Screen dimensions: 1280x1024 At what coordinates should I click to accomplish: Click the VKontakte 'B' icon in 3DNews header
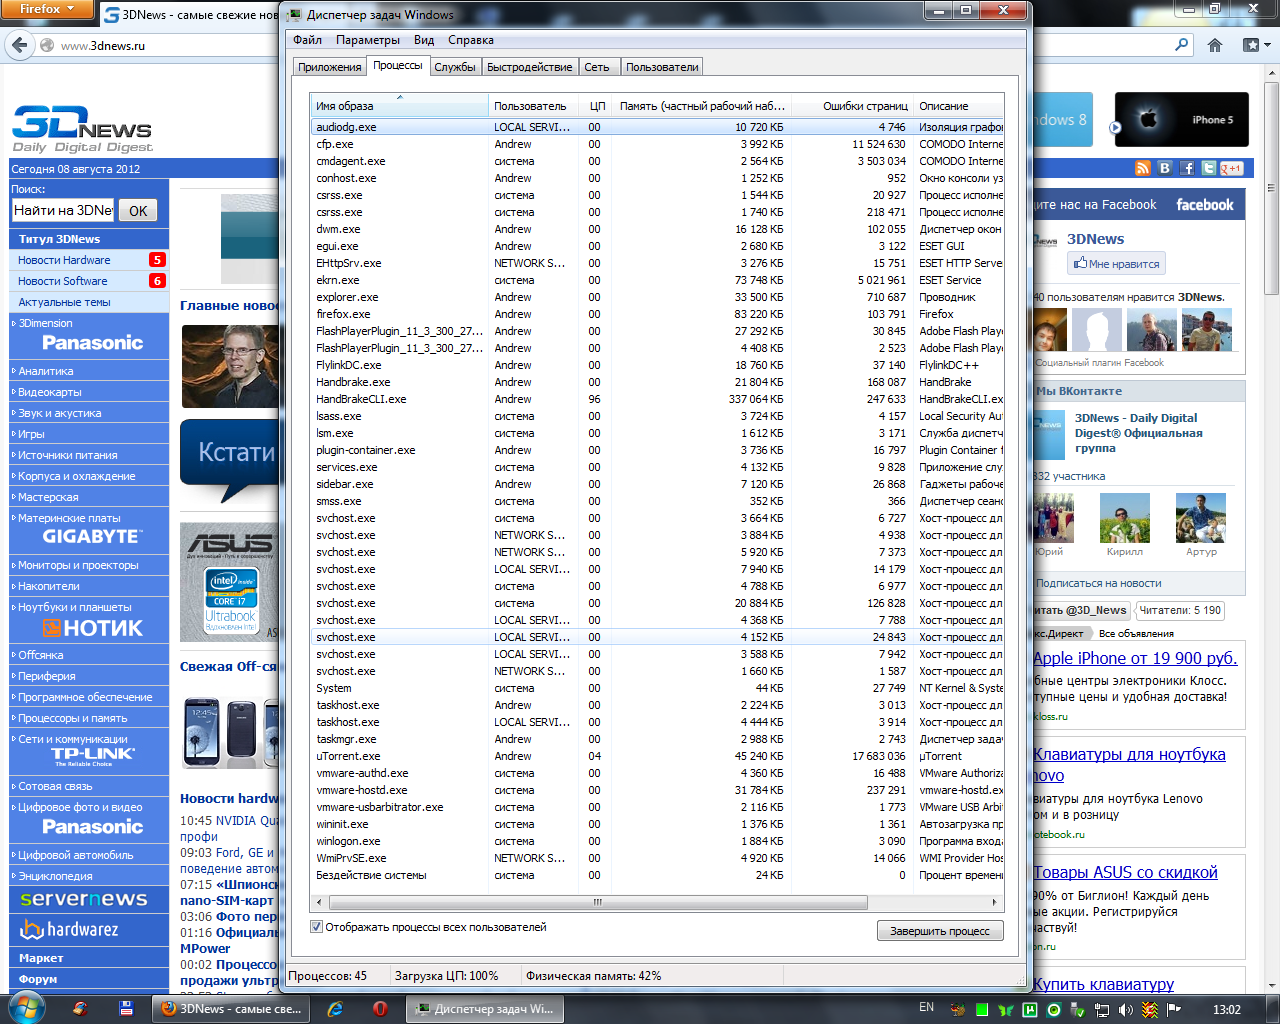(x=1165, y=168)
